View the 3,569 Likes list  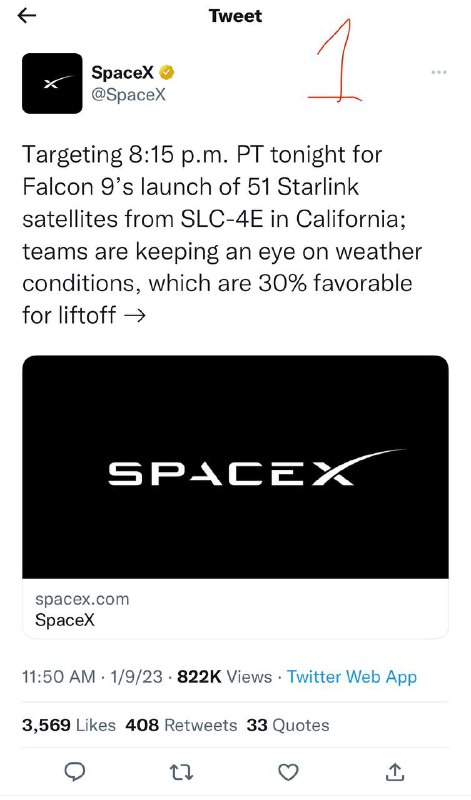tap(69, 725)
